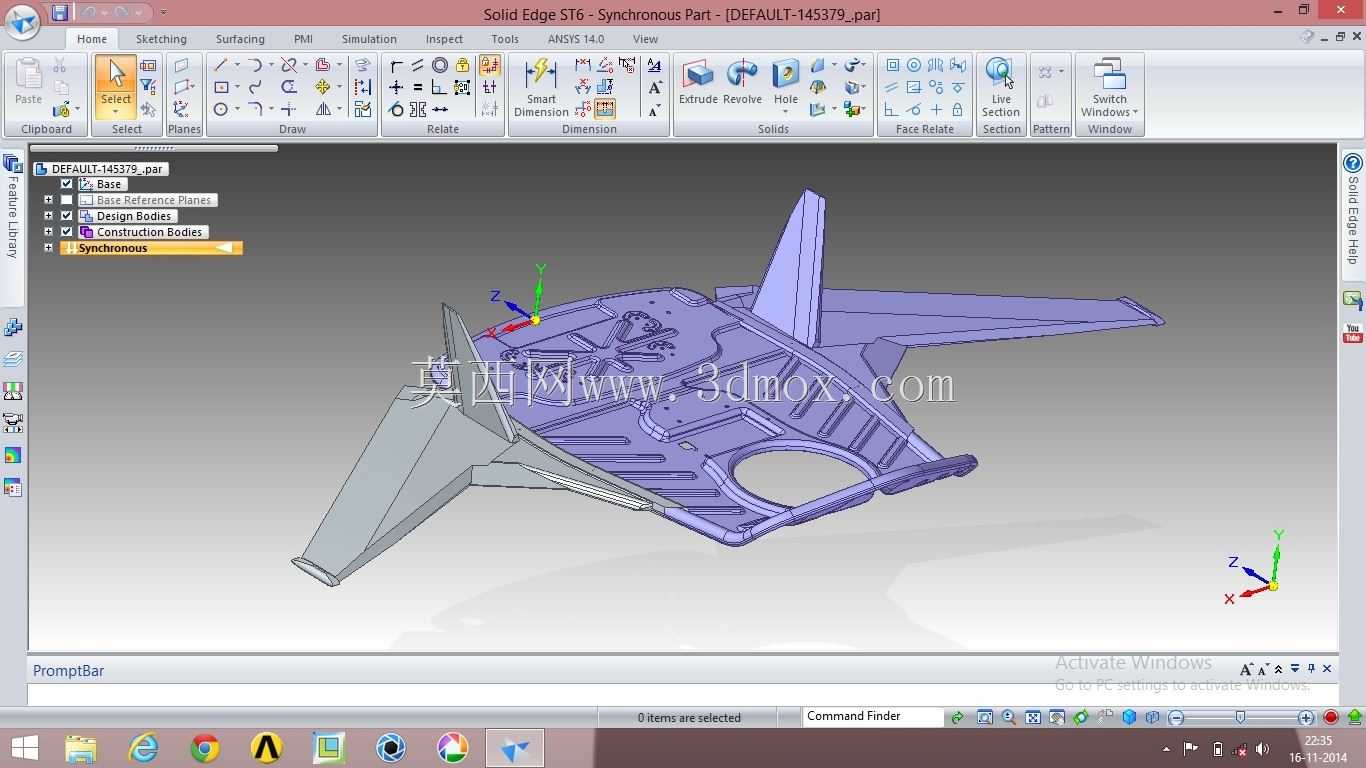Click the Face Relate lock icon
Viewport: 1366px width, 768px height.
click(x=957, y=109)
